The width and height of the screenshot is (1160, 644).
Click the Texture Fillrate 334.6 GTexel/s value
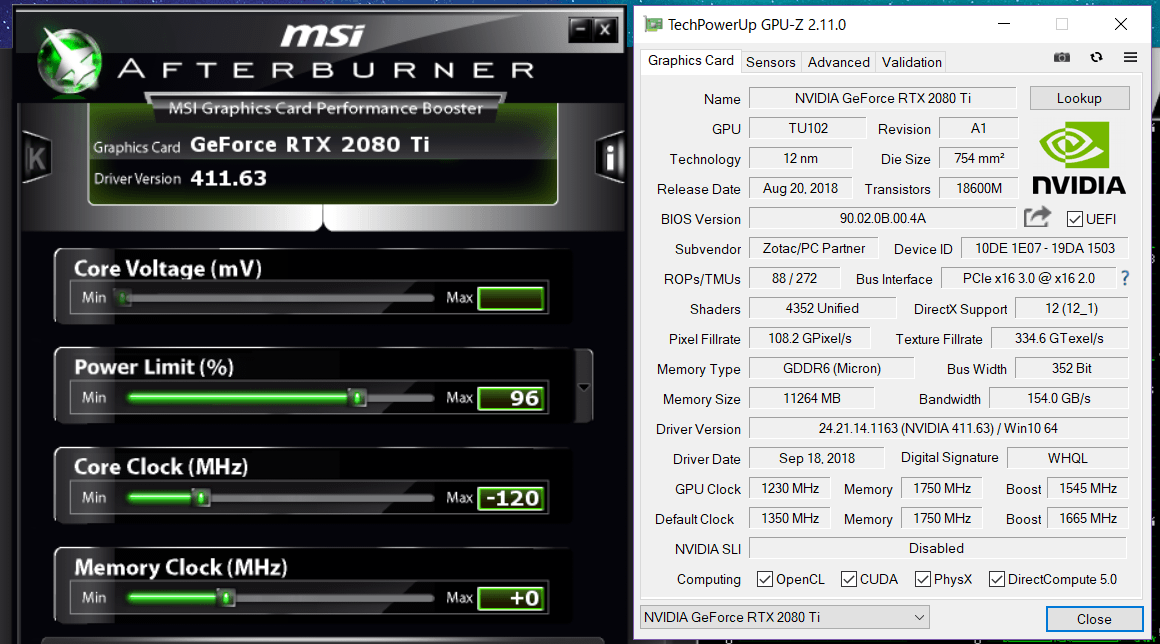click(1059, 339)
